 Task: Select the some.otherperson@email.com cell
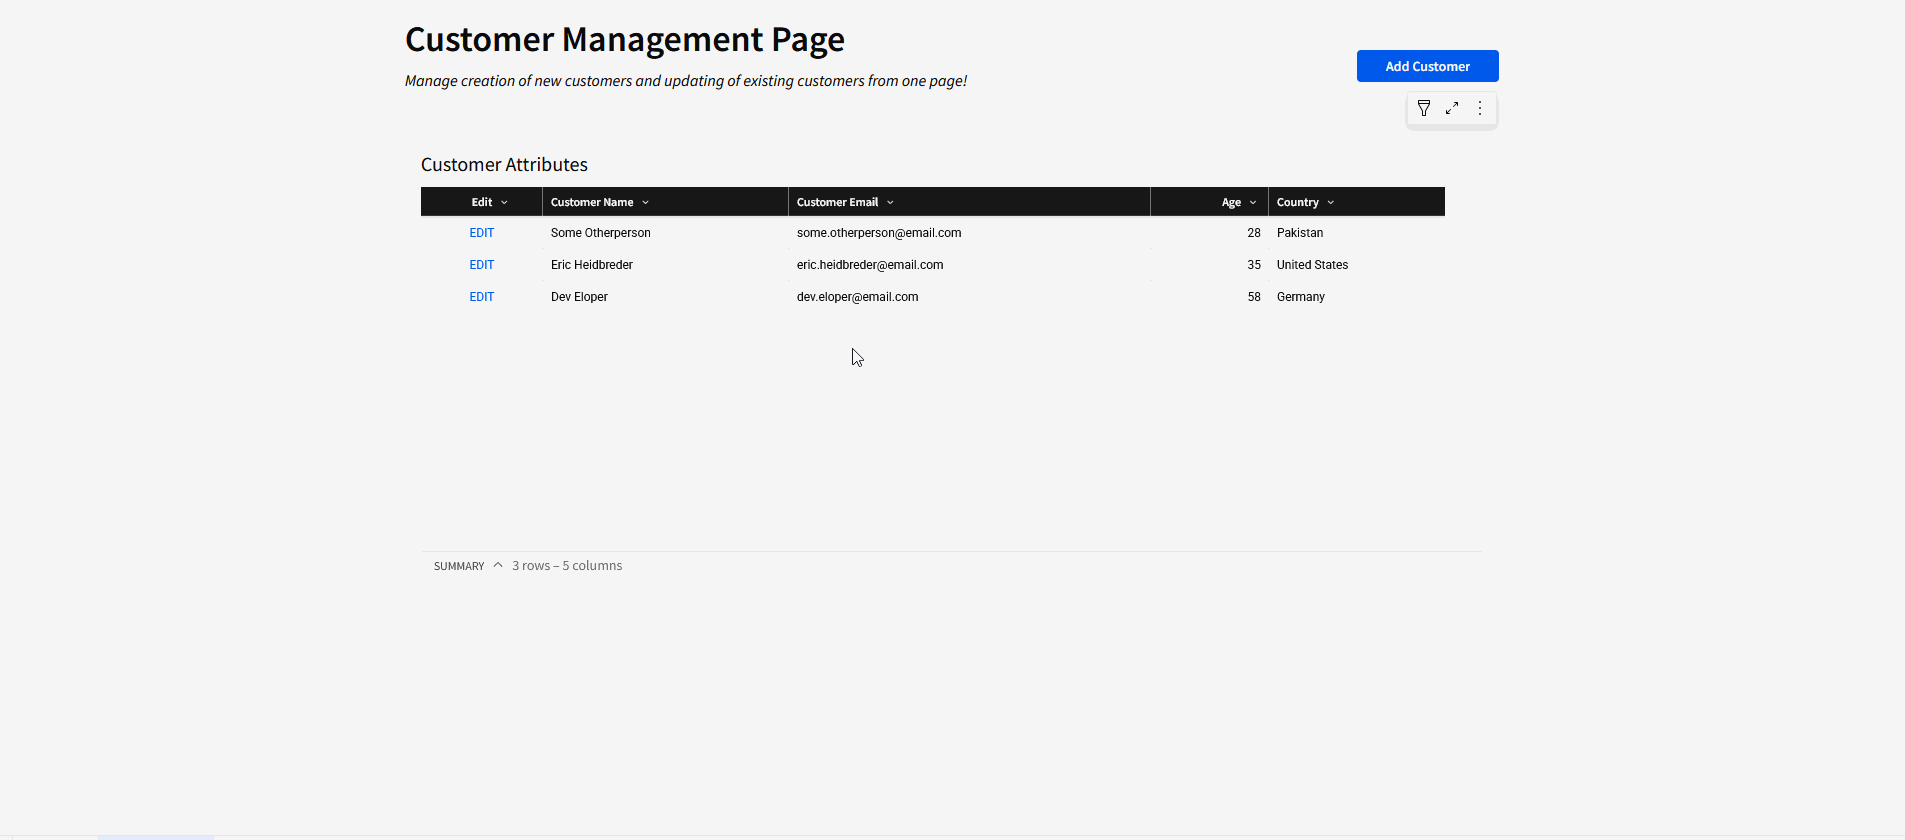878,233
